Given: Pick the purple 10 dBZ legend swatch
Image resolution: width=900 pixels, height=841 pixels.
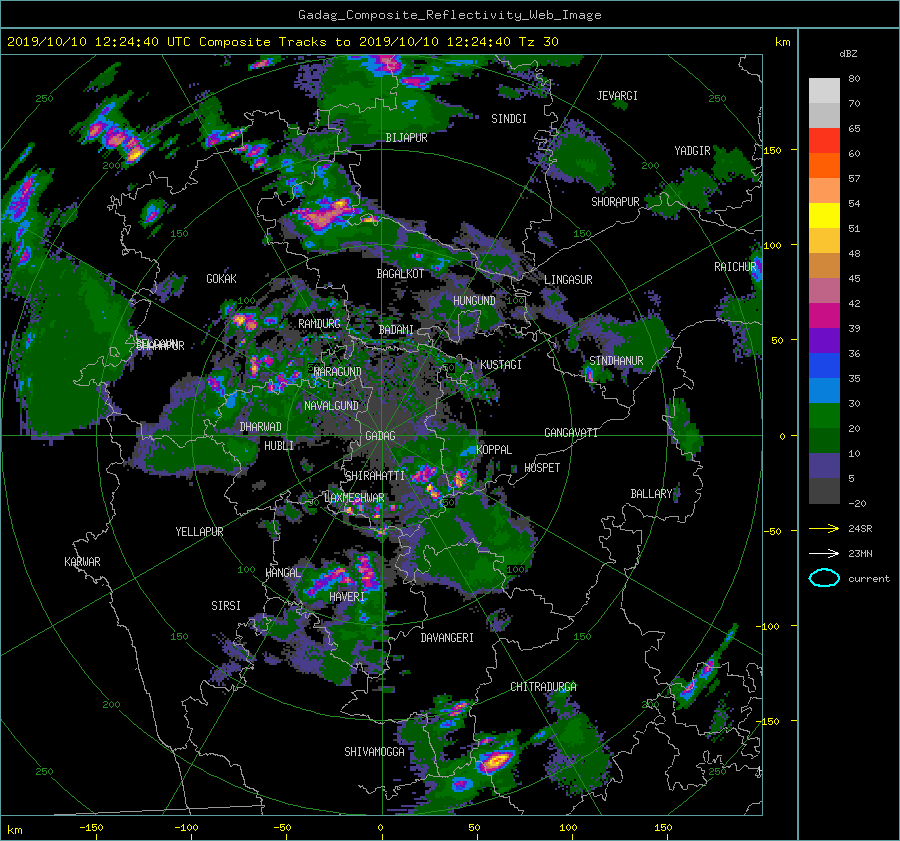Looking at the screenshot, I should tap(824, 465).
